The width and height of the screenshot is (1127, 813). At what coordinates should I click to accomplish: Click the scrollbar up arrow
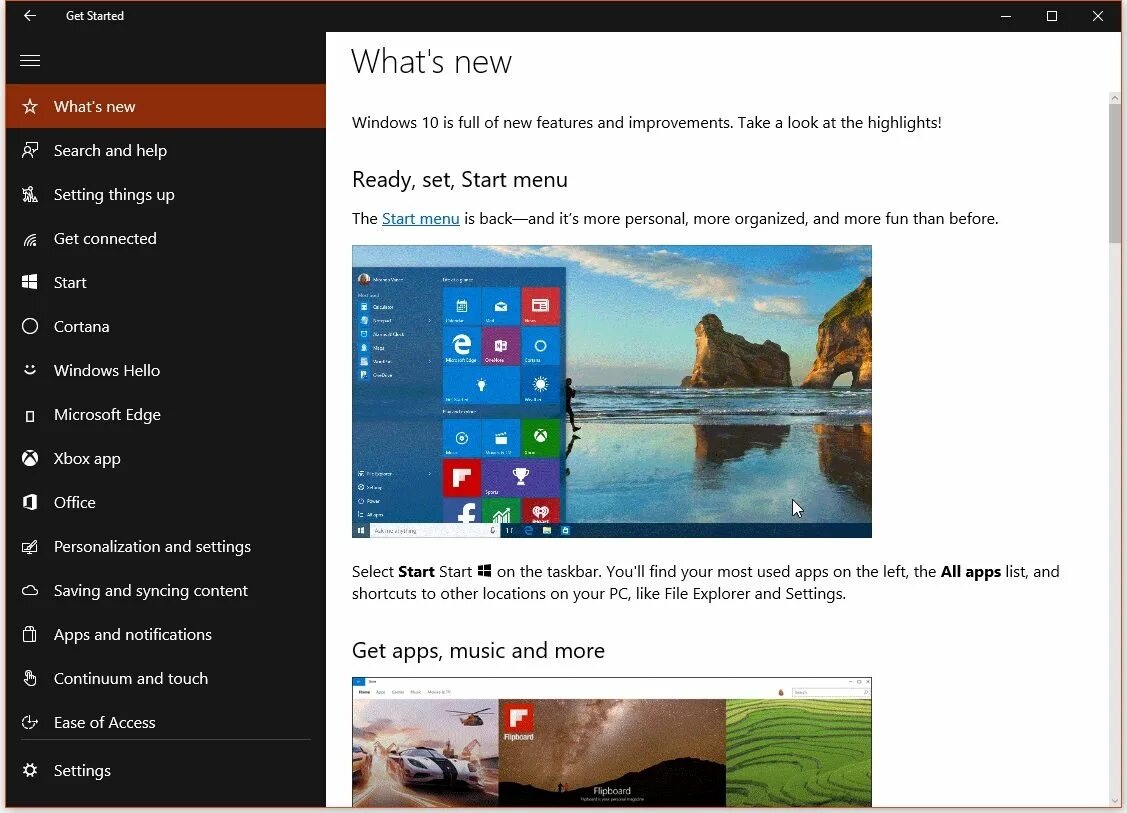pyautogui.click(x=1115, y=98)
